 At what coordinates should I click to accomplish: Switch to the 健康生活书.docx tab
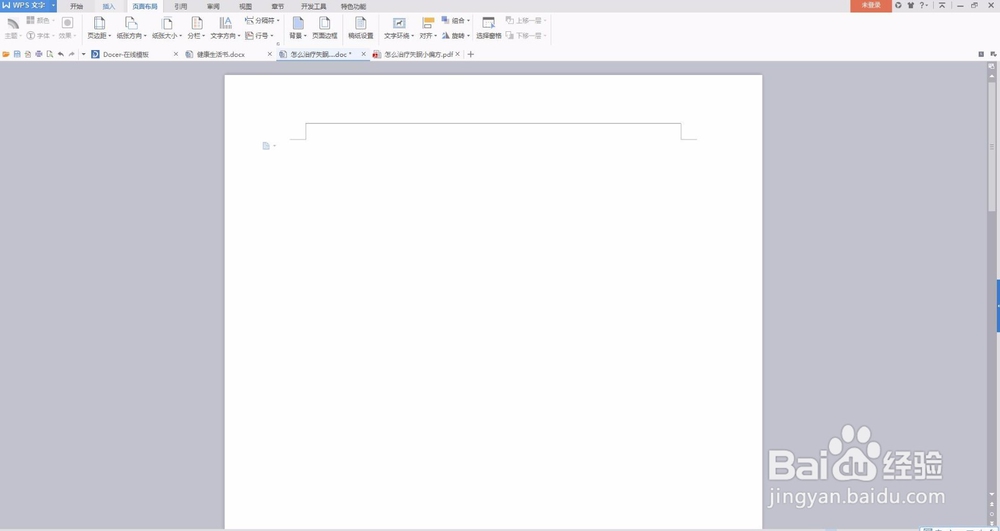[221, 54]
